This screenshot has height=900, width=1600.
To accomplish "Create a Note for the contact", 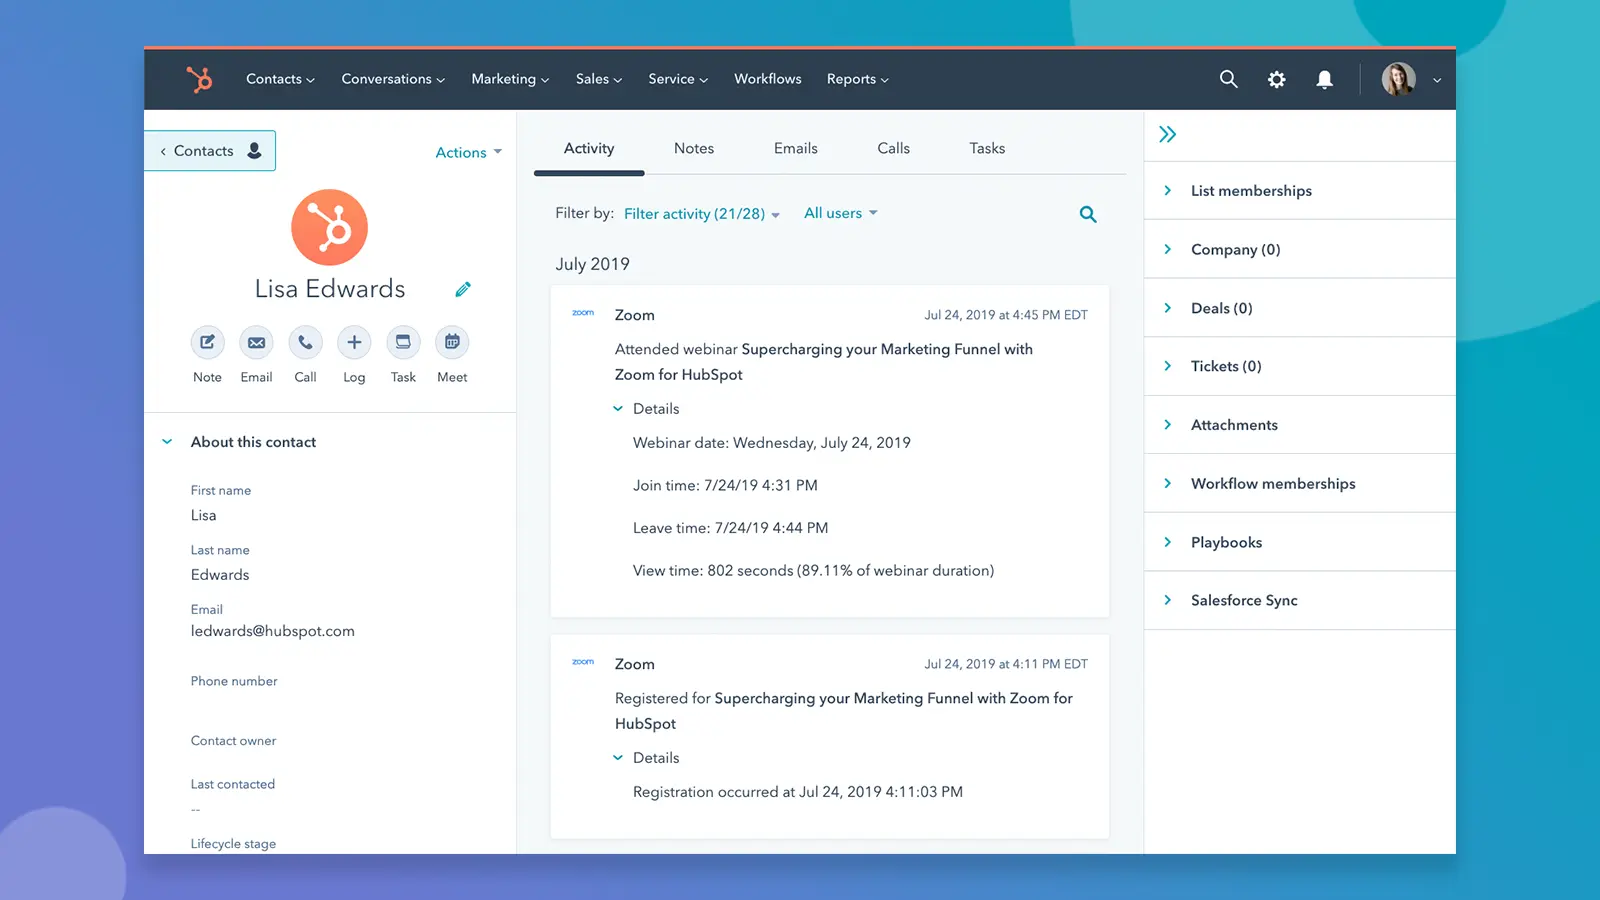I will click(x=207, y=342).
